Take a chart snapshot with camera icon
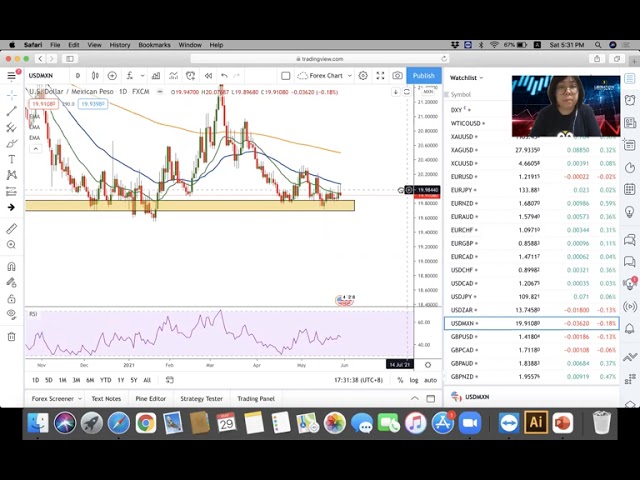Viewport: 640px width, 480px height. coord(397,76)
